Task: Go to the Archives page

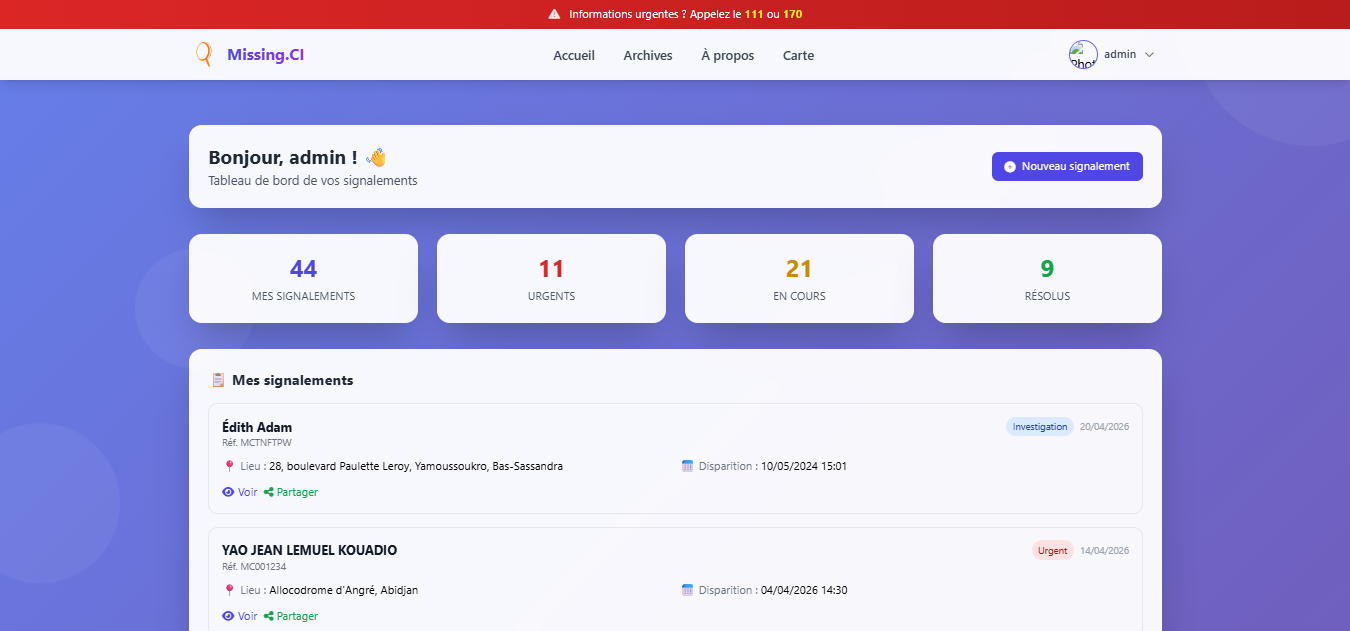Action: [x=648, y=56]
